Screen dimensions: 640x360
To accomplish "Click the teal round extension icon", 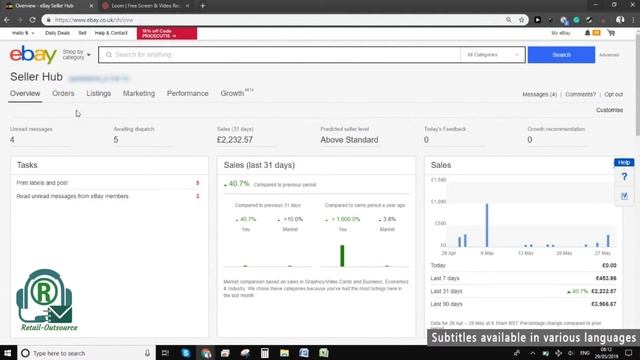I will (576, 20).
